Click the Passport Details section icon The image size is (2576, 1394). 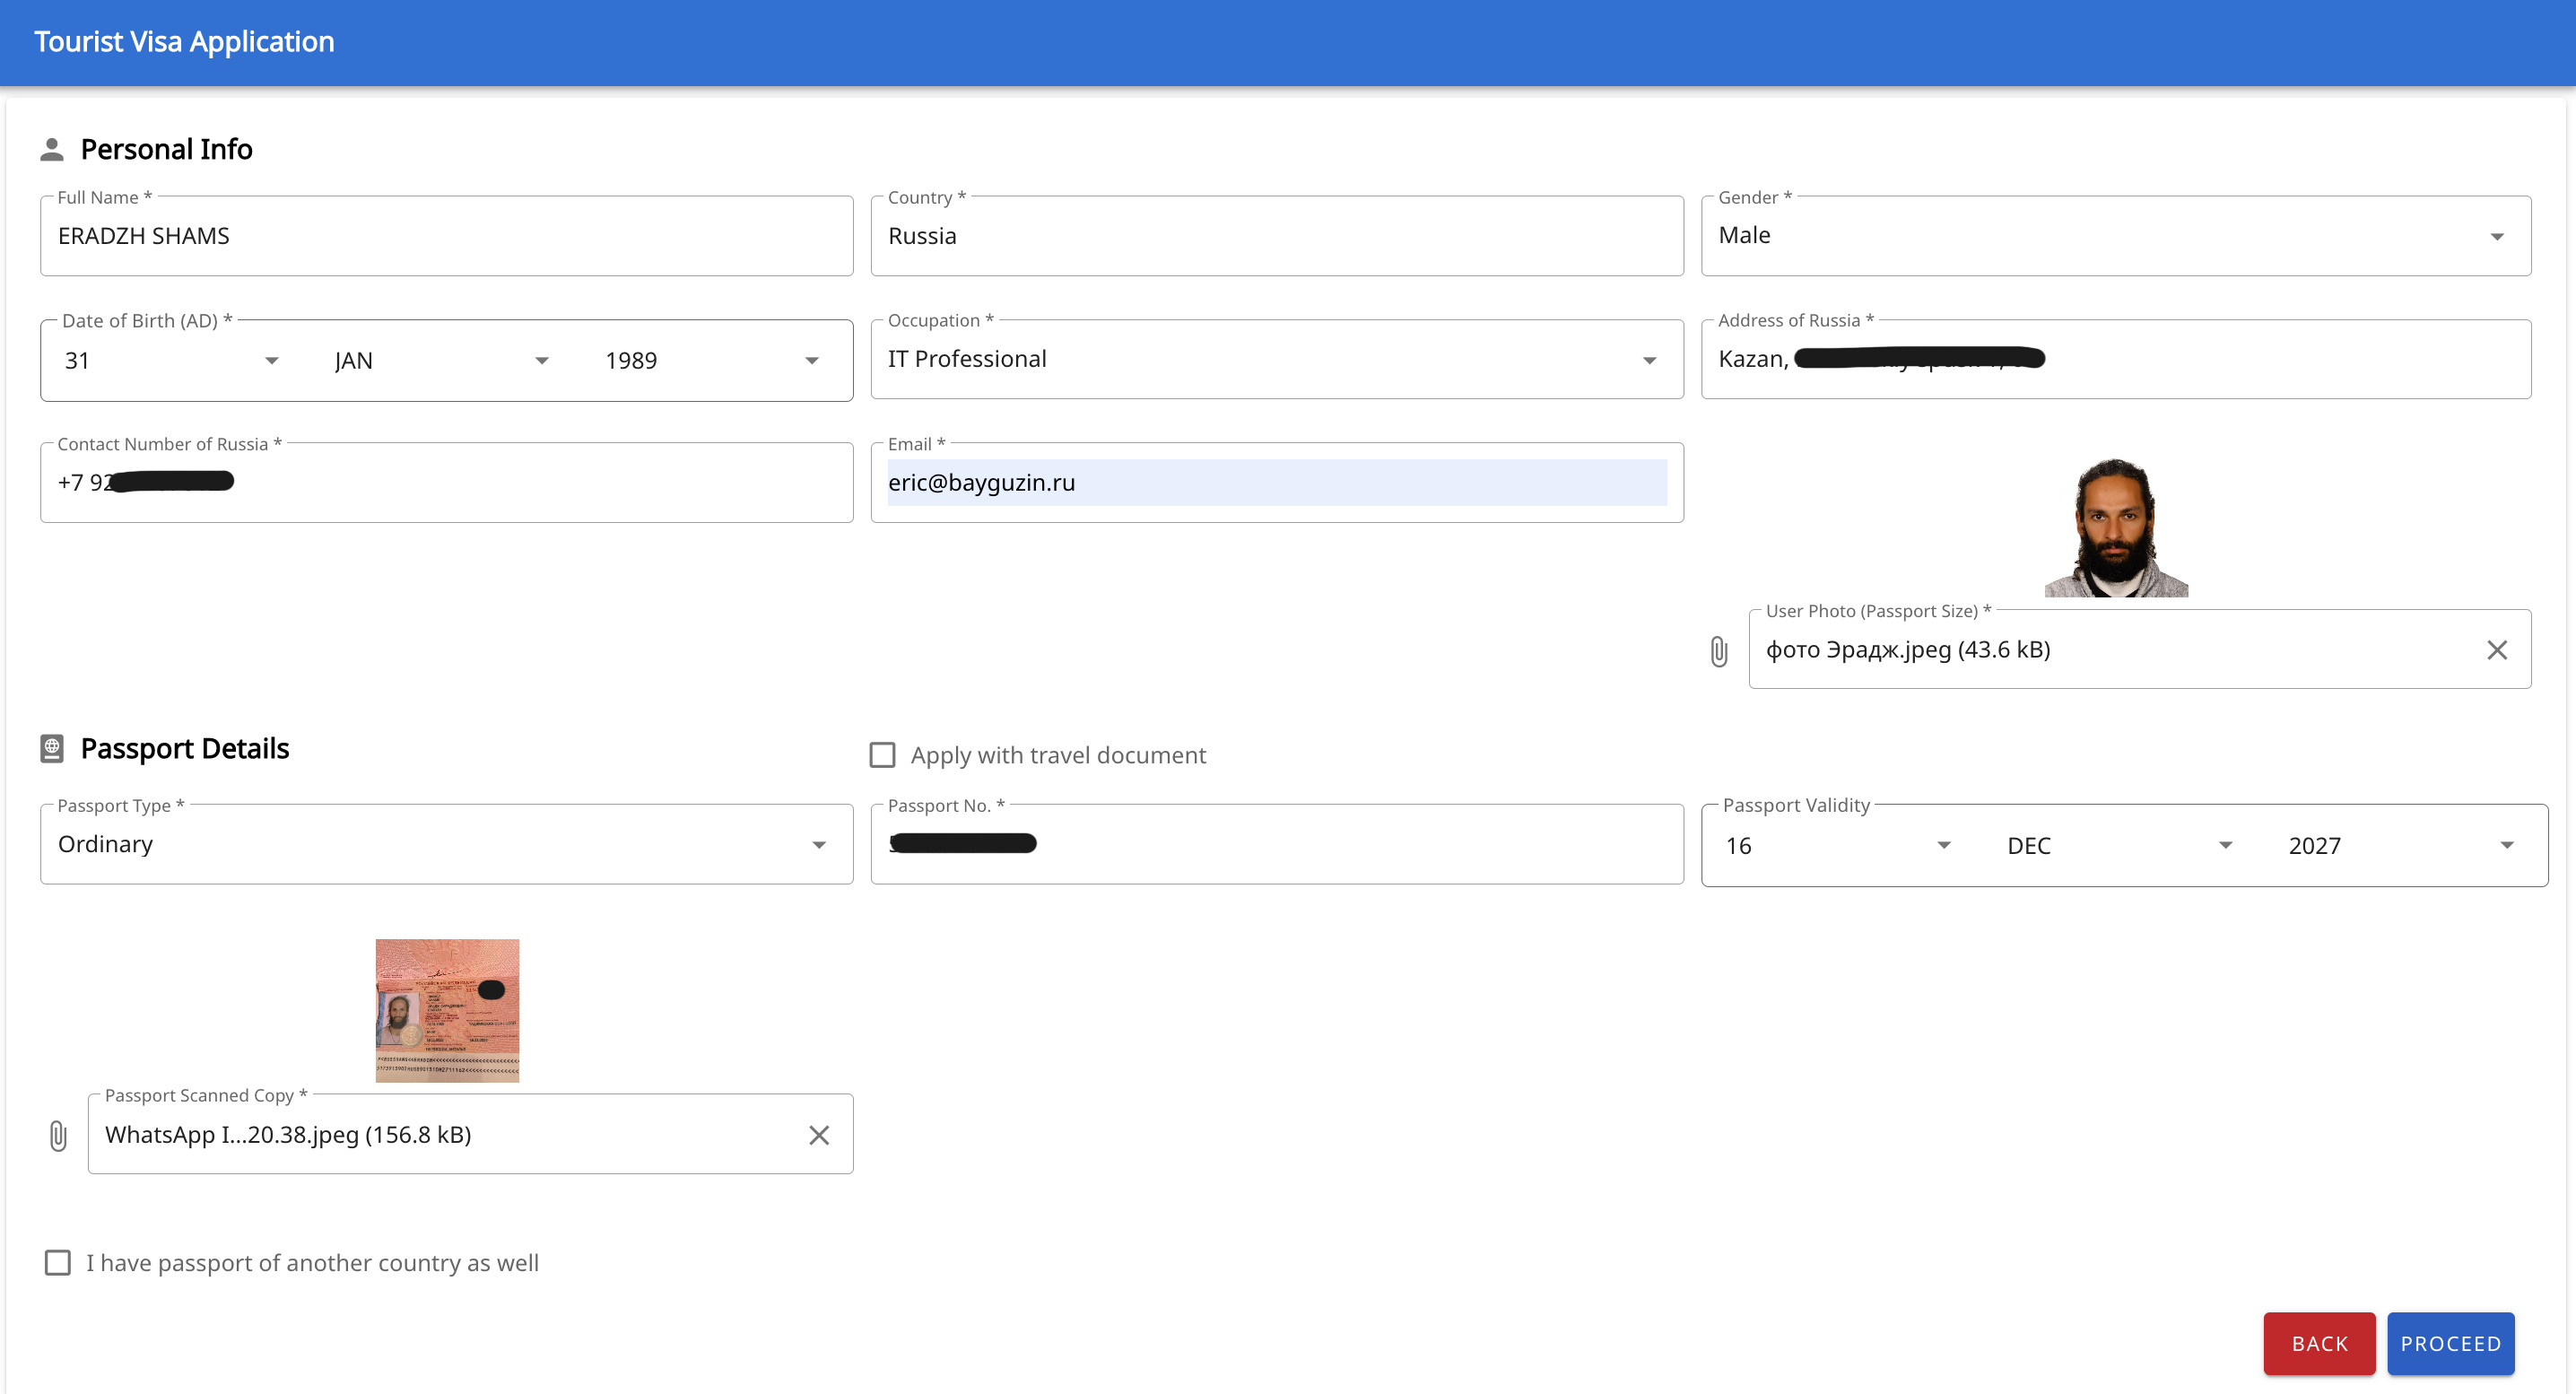52,748
